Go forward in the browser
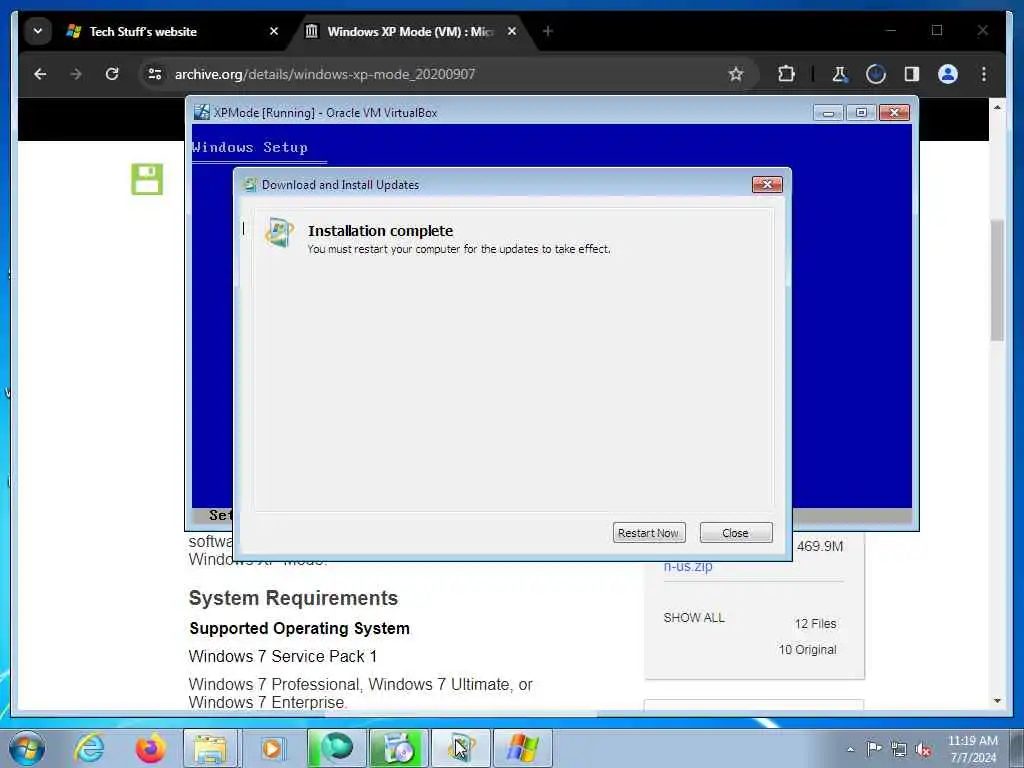This screenshot has height=768, width=1024. point(76,74)
